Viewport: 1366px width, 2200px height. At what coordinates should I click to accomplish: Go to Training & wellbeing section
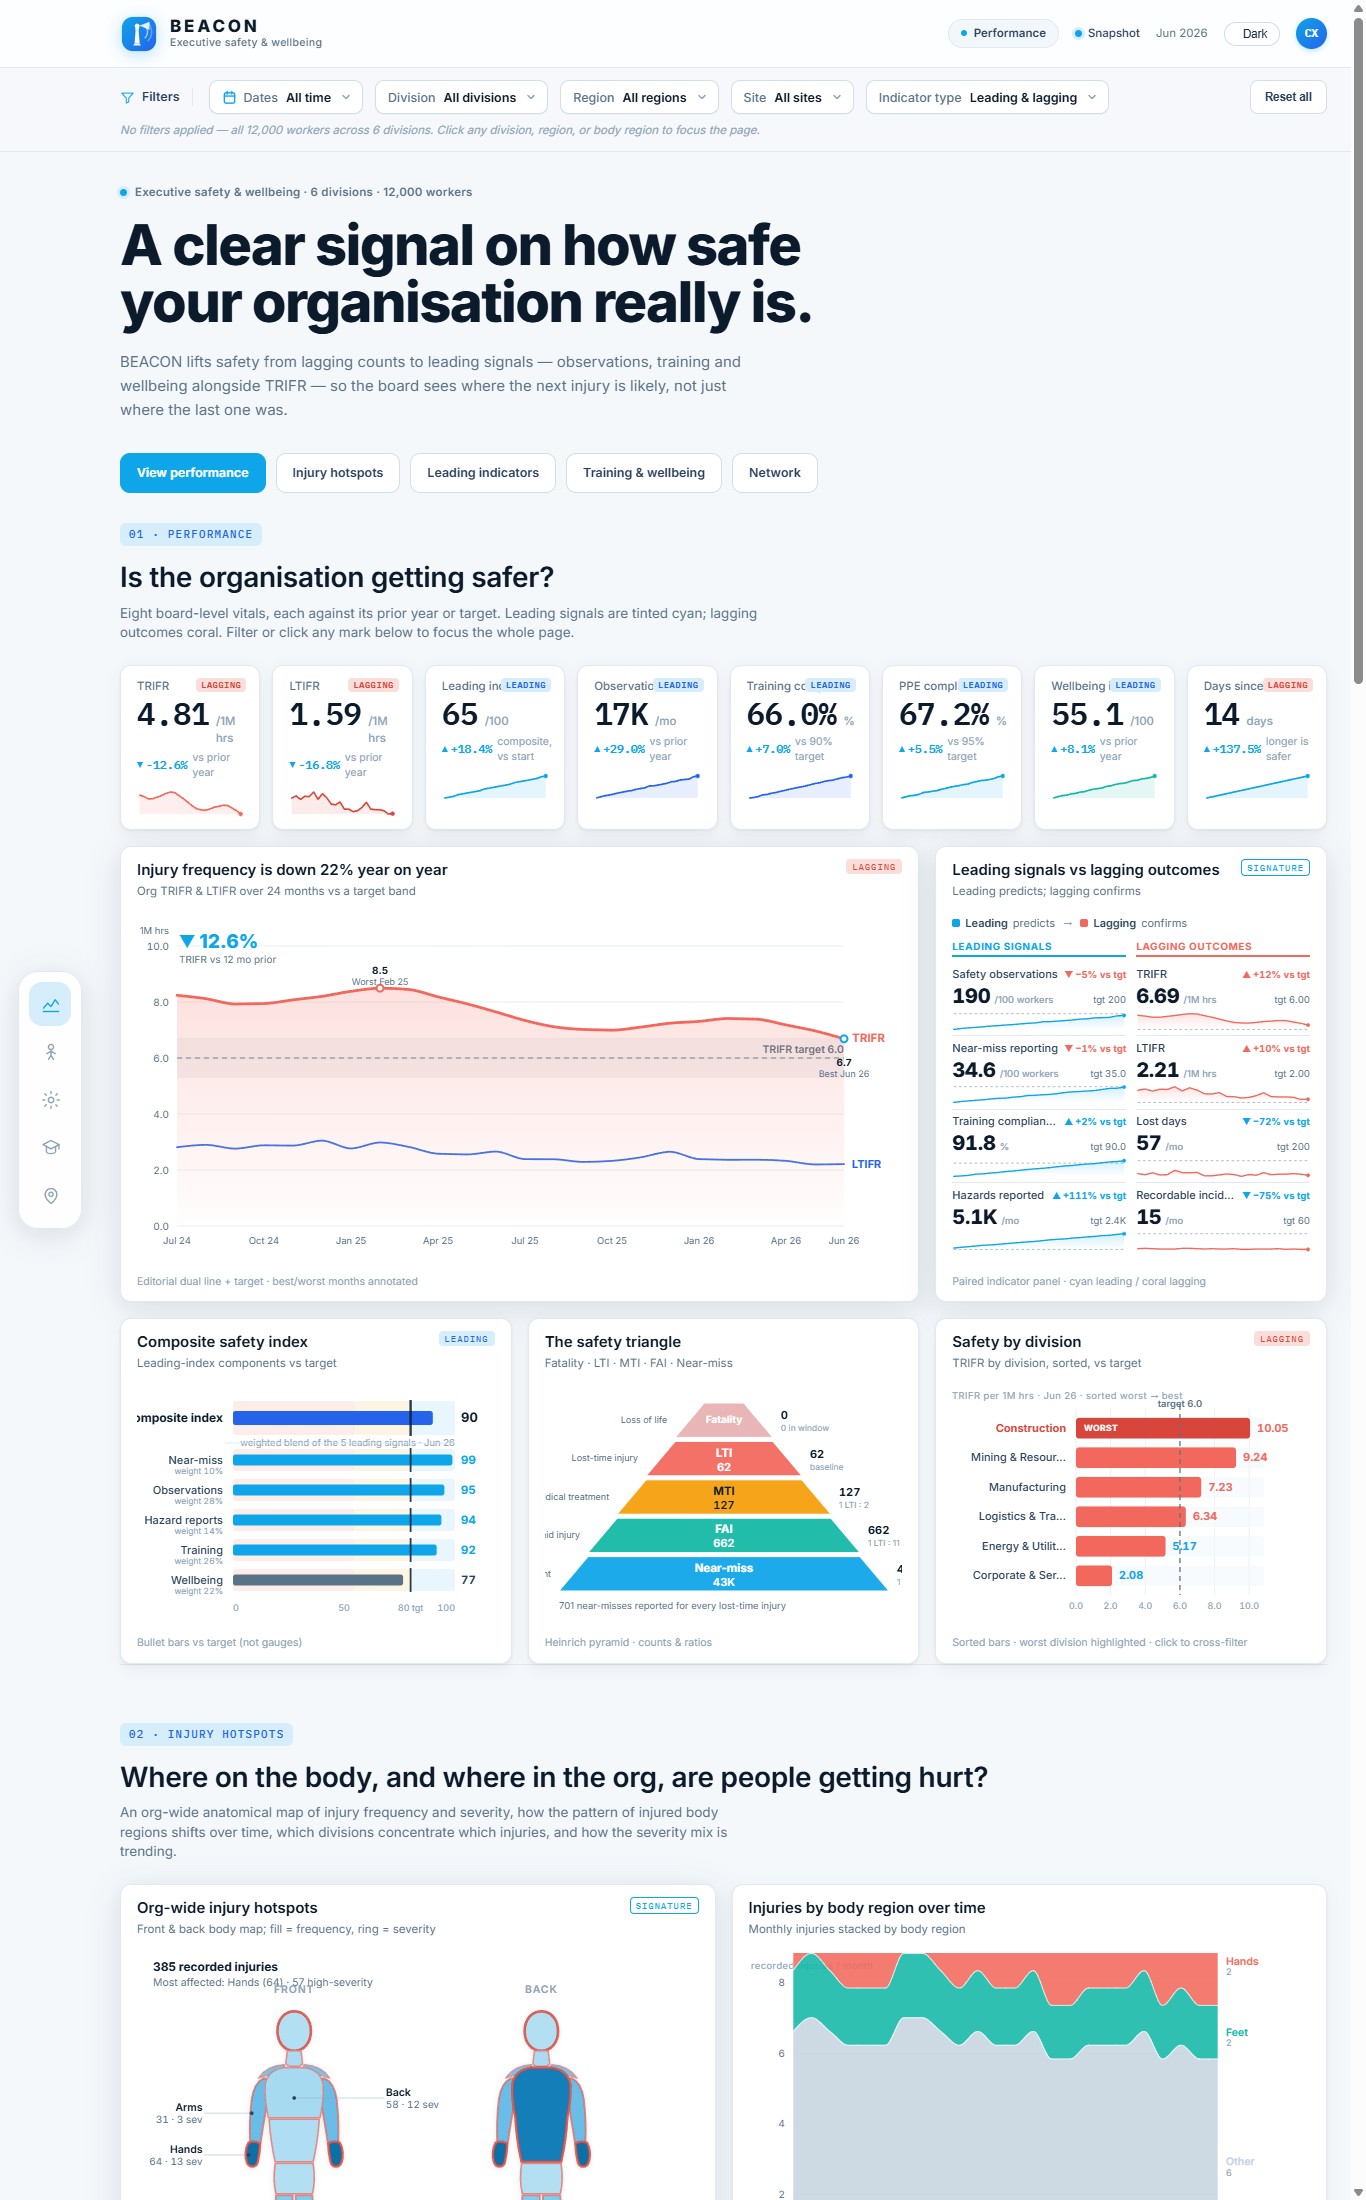point(644,473)
